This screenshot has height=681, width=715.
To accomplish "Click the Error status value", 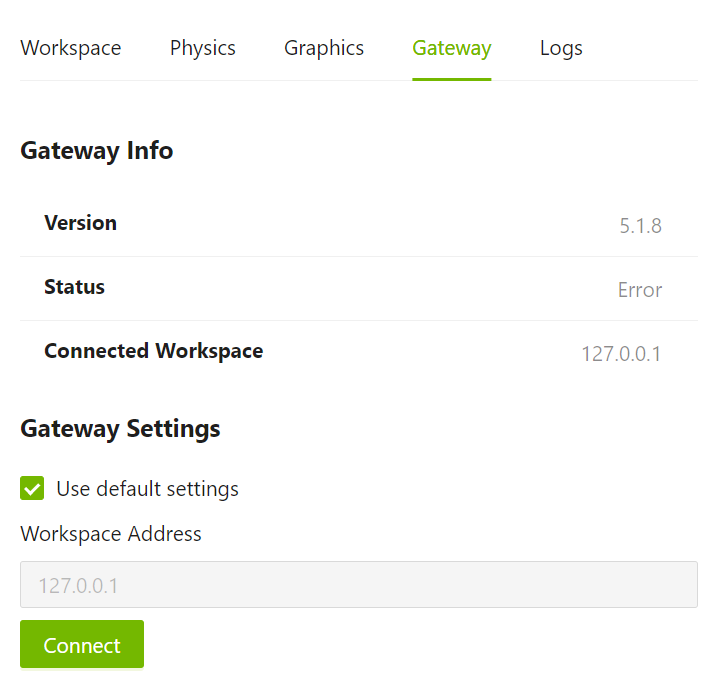I will [639, 290].
